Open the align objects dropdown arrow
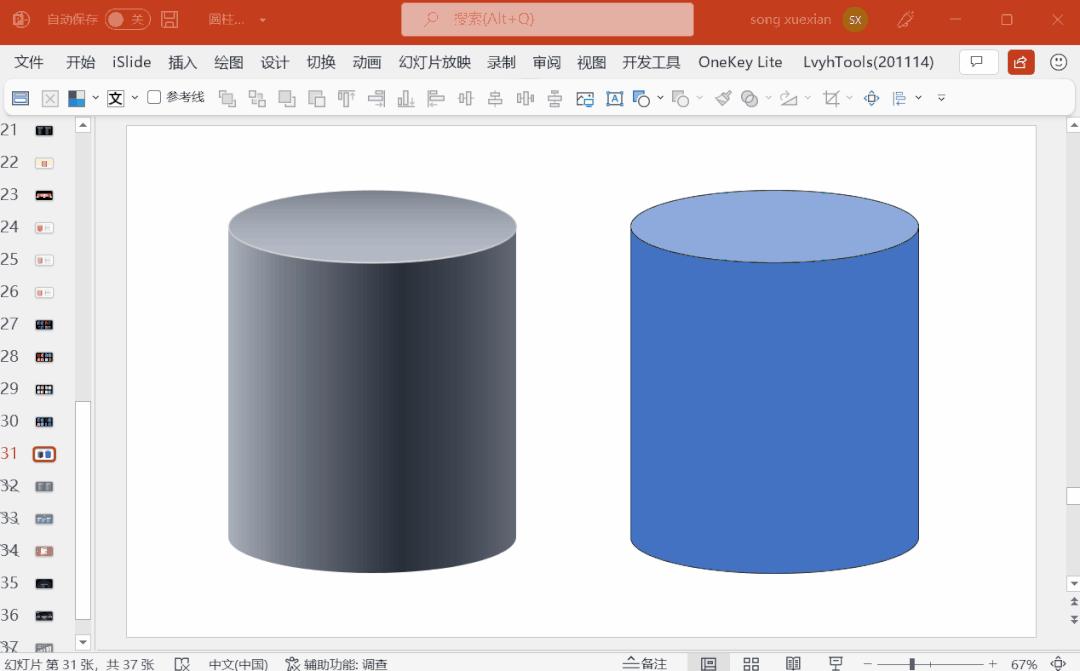1080x671 pixels. tap(918, 98)
